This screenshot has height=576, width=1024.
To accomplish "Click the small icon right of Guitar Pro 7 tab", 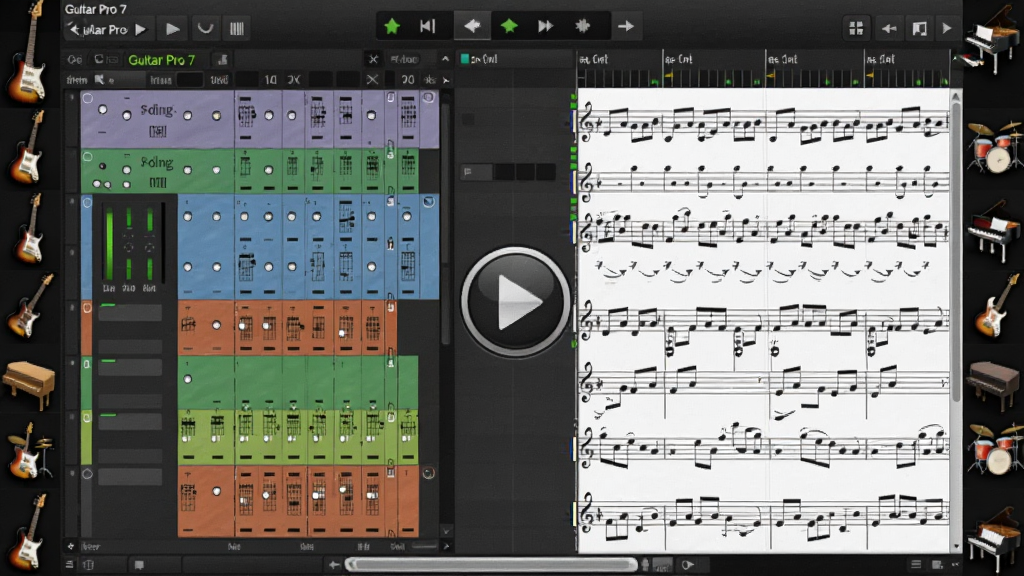I will point(222,59).
